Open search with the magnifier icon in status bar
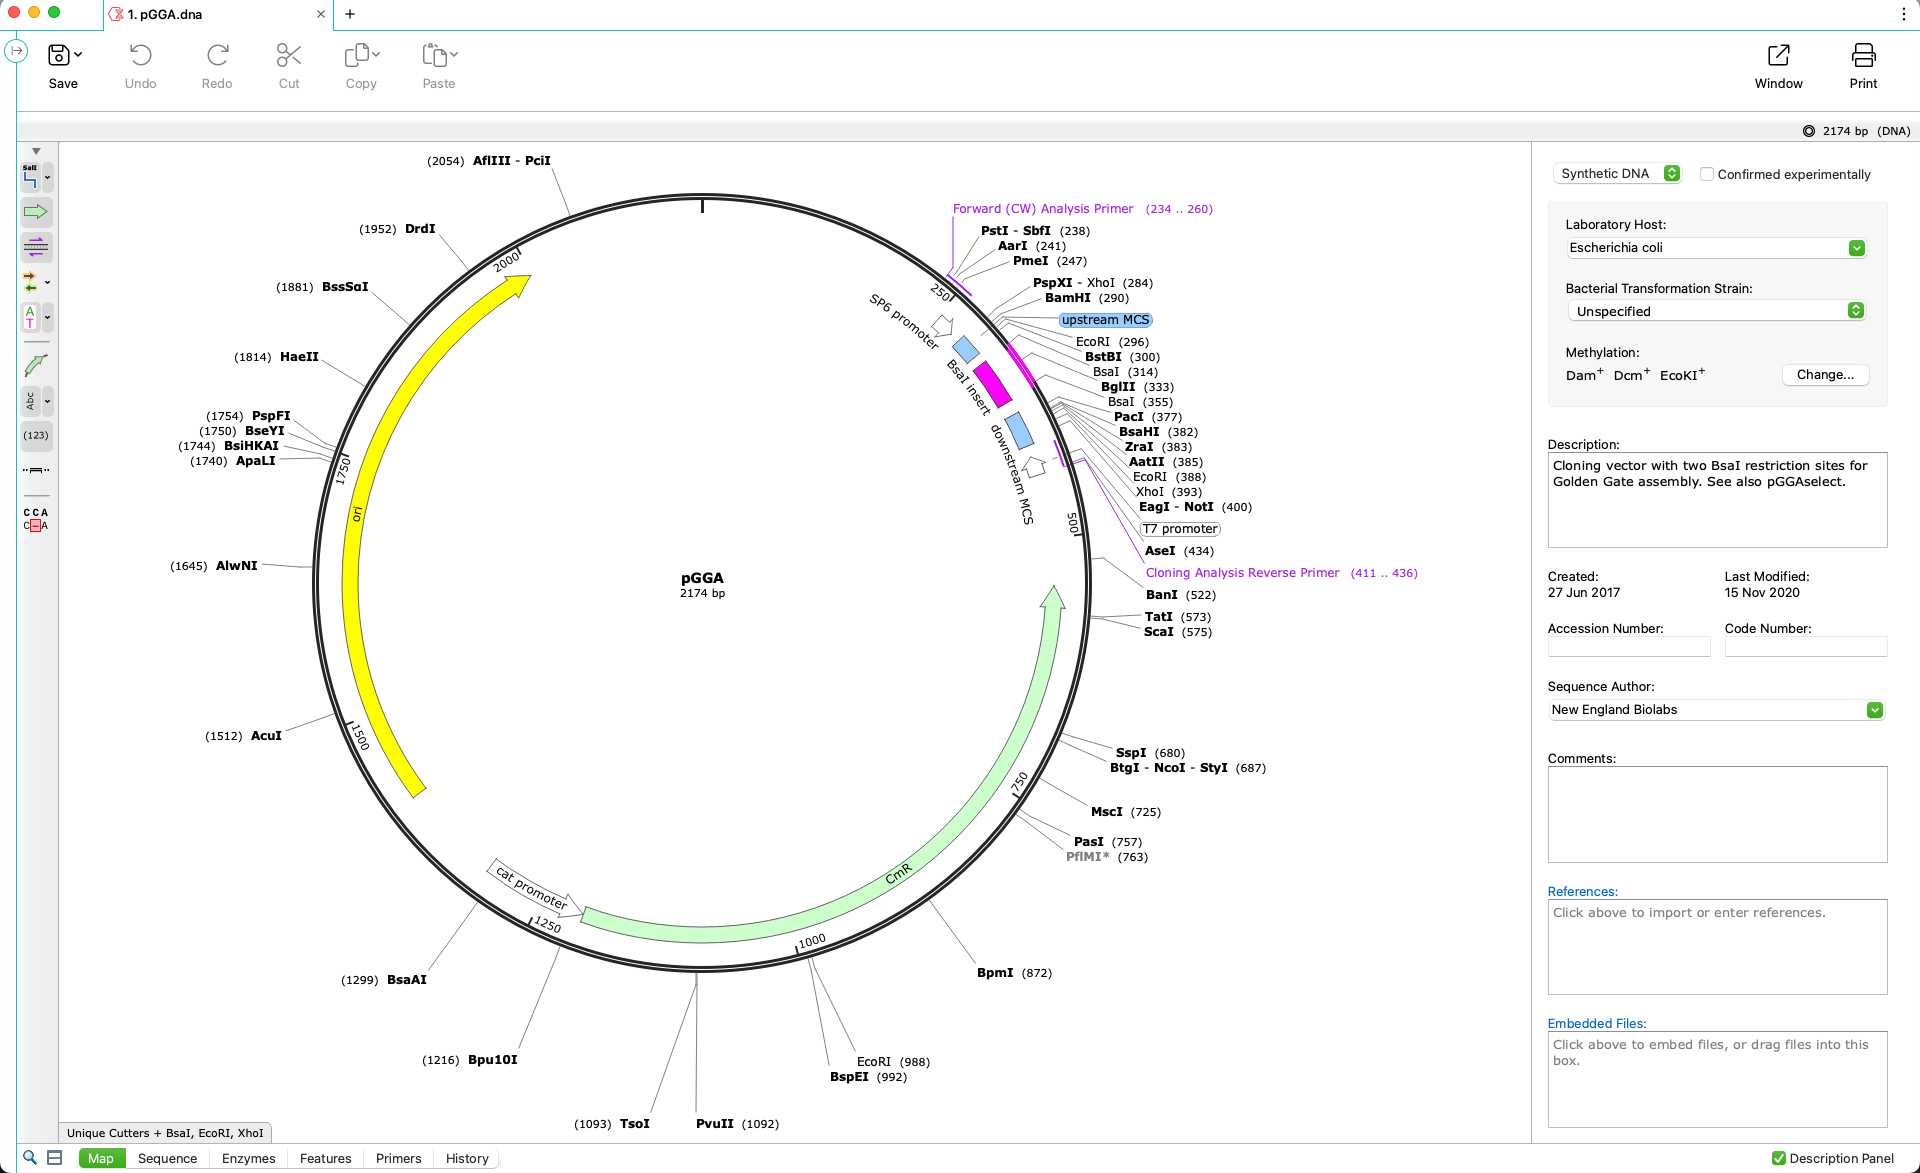 pyautogui.click(x=31, y=1157)
